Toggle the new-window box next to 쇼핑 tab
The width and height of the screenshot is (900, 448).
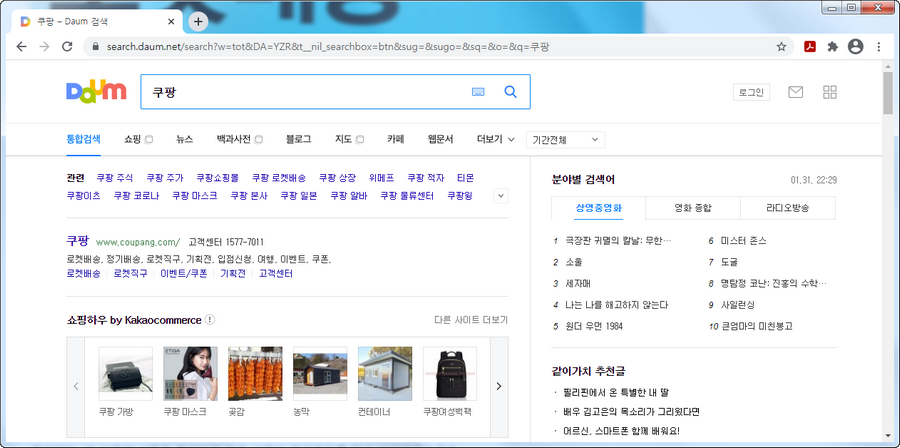(x=149, y=139)
